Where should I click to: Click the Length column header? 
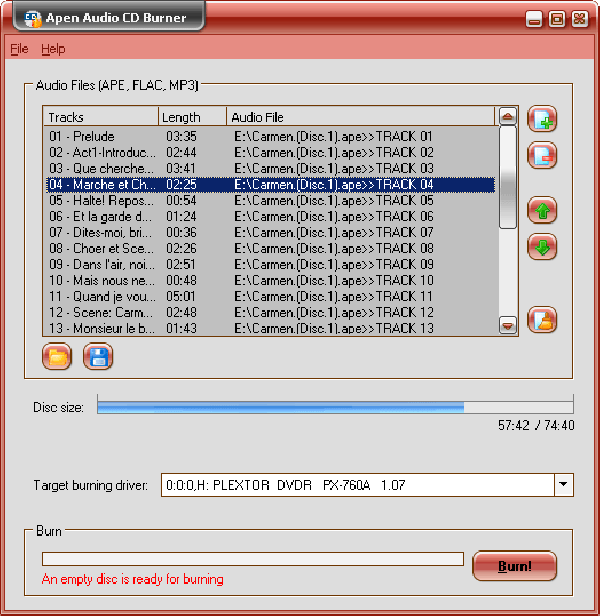[193, 117]
